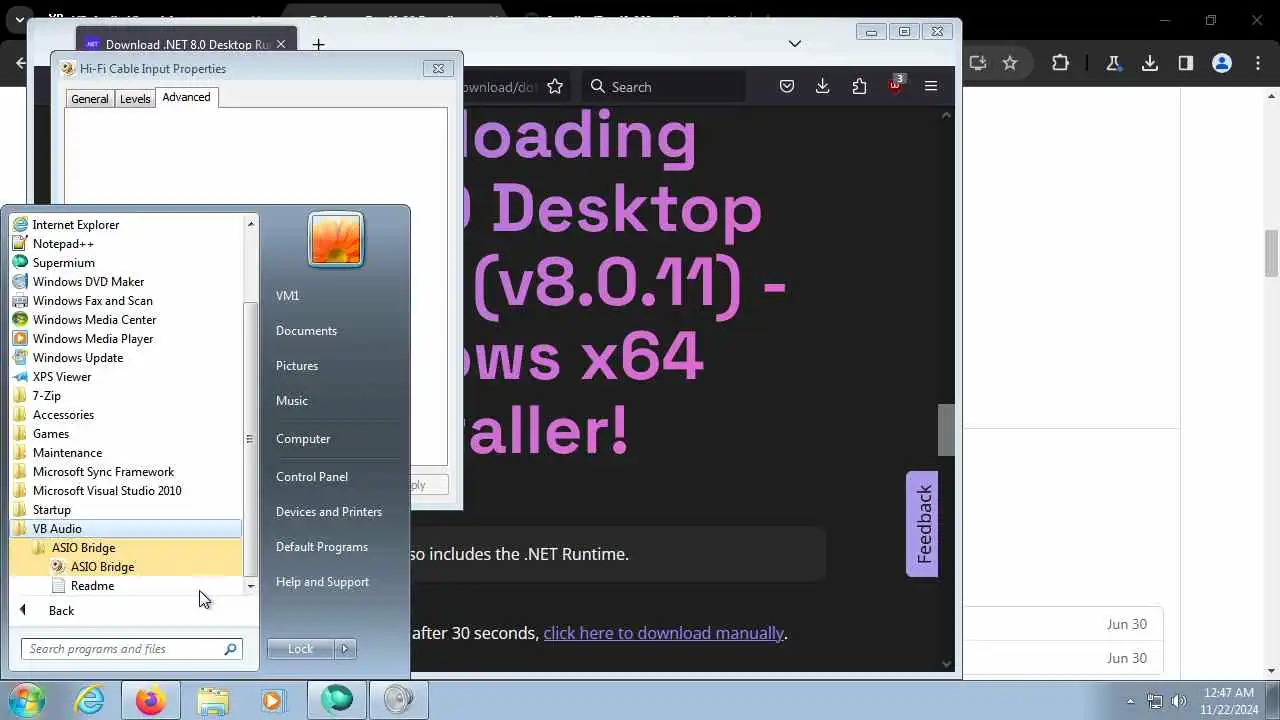Click the Start orb button

point(26,699)
